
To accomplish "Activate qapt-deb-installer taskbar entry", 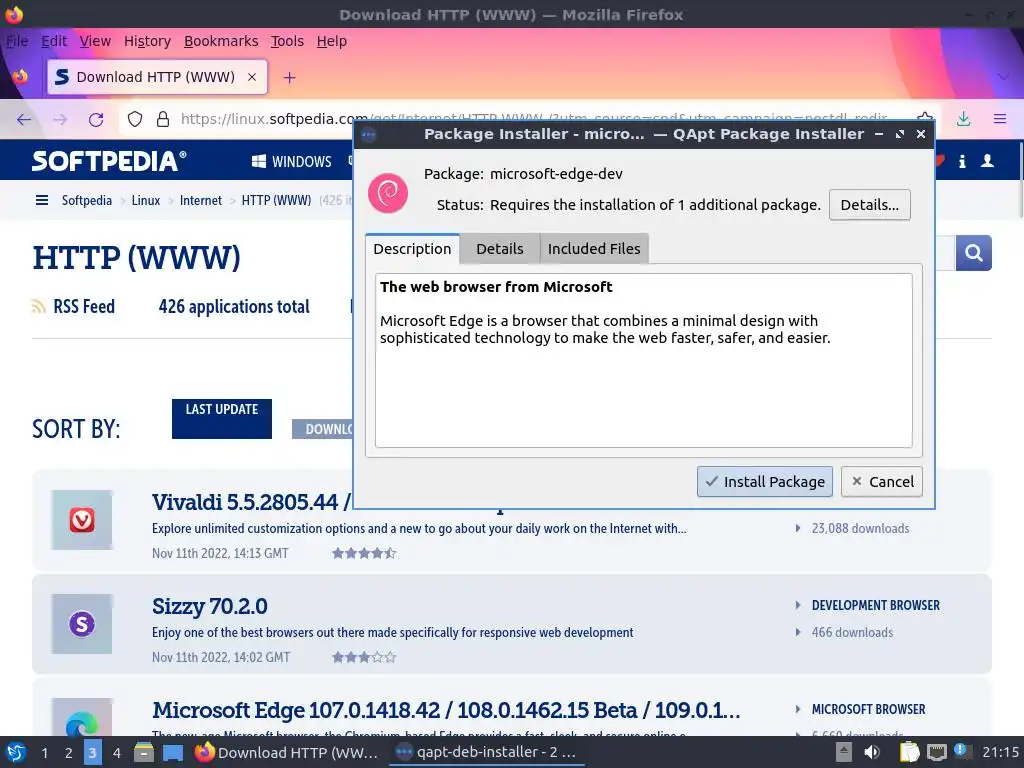I will [487, 752].
